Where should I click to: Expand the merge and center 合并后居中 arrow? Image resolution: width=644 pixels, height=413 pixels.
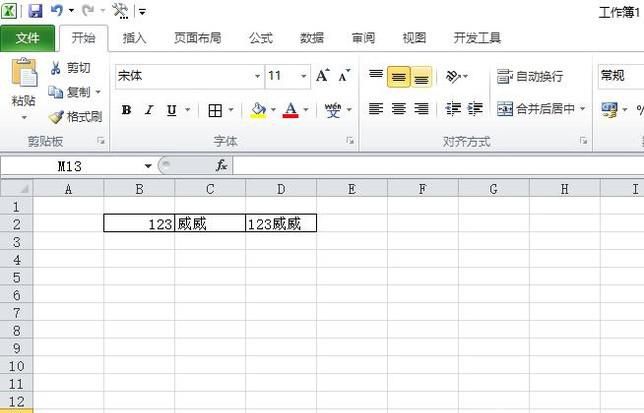point(582,109)
